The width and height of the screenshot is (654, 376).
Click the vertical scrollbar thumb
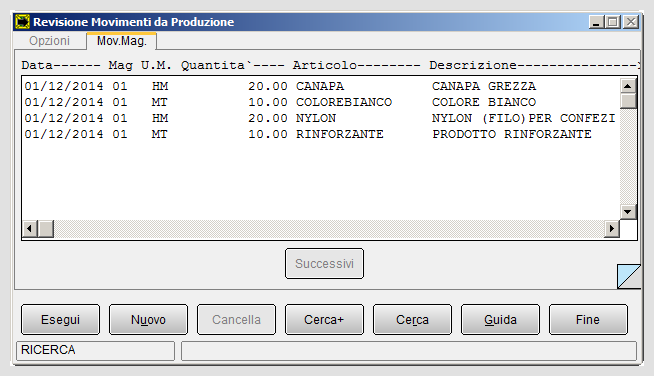click(x=628, y=101)
